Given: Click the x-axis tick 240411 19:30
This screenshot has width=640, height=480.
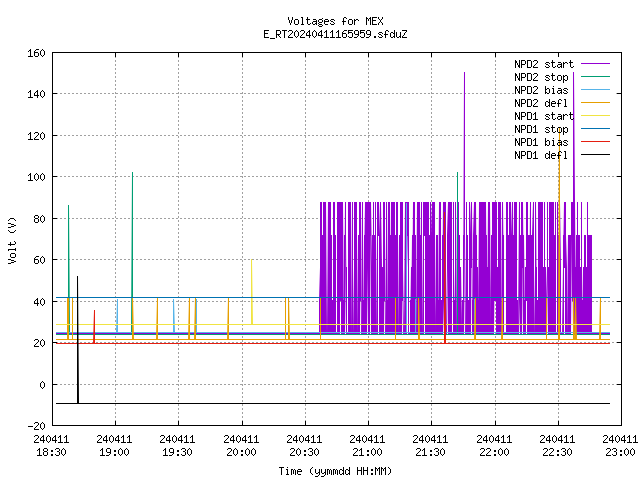Looking at the screenshot, I should coord(177,446).
